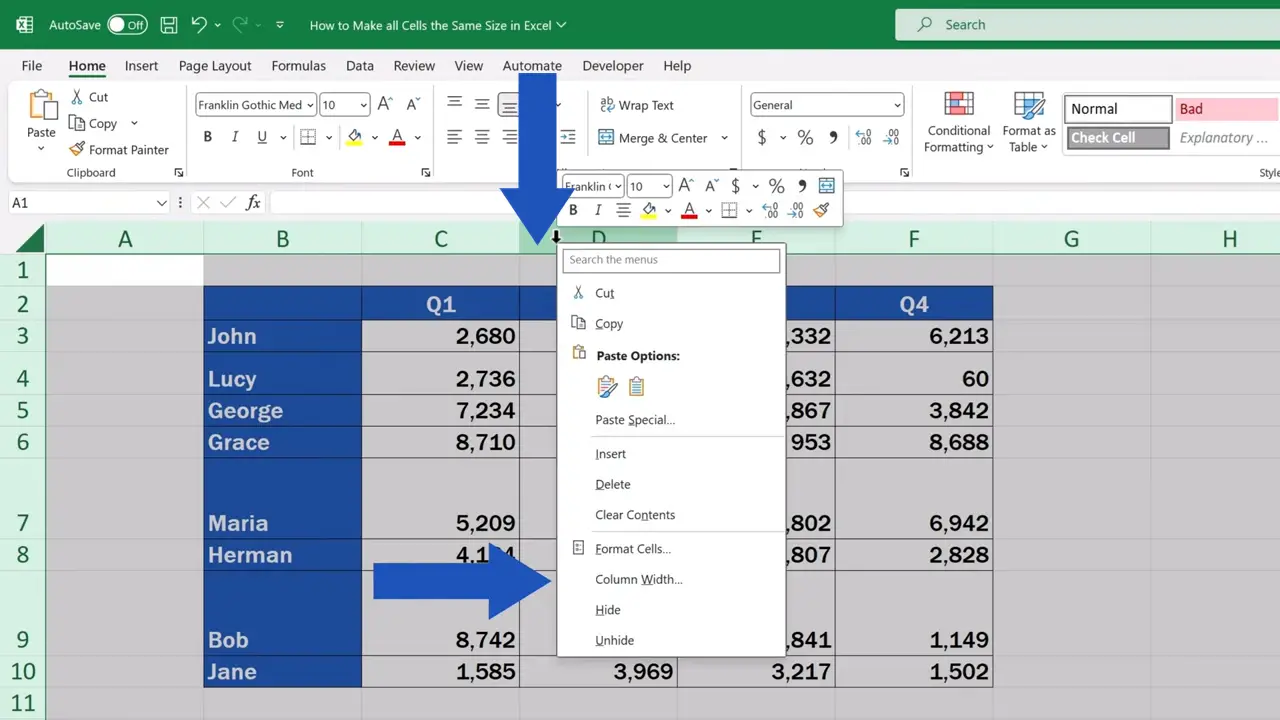Toggle underline formatting
This screenshot has height=720, width=1280.
260,137
